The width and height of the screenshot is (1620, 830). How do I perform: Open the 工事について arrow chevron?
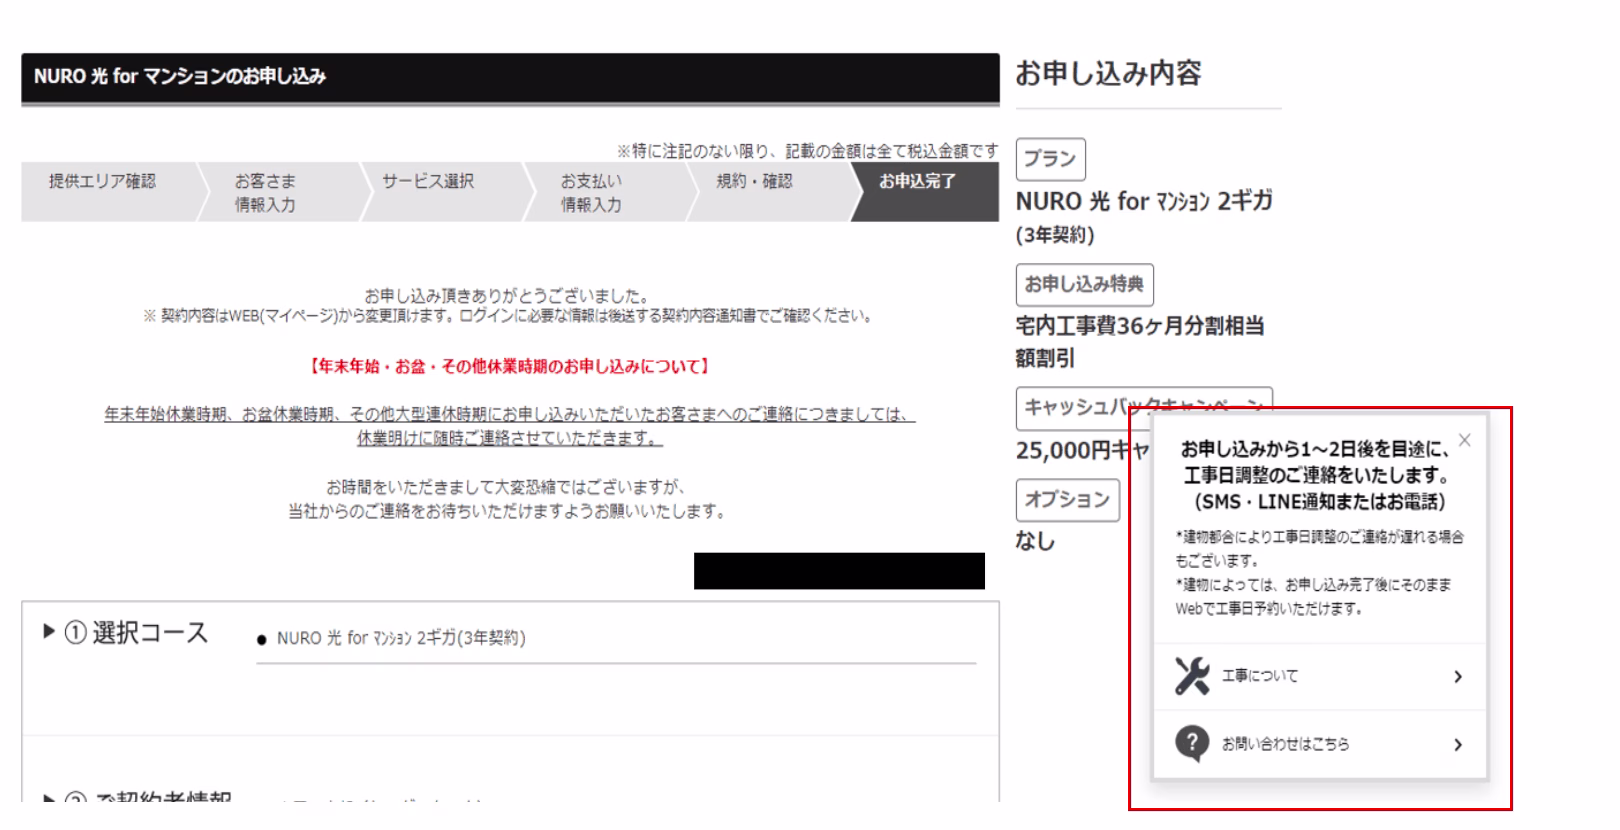1458,677
